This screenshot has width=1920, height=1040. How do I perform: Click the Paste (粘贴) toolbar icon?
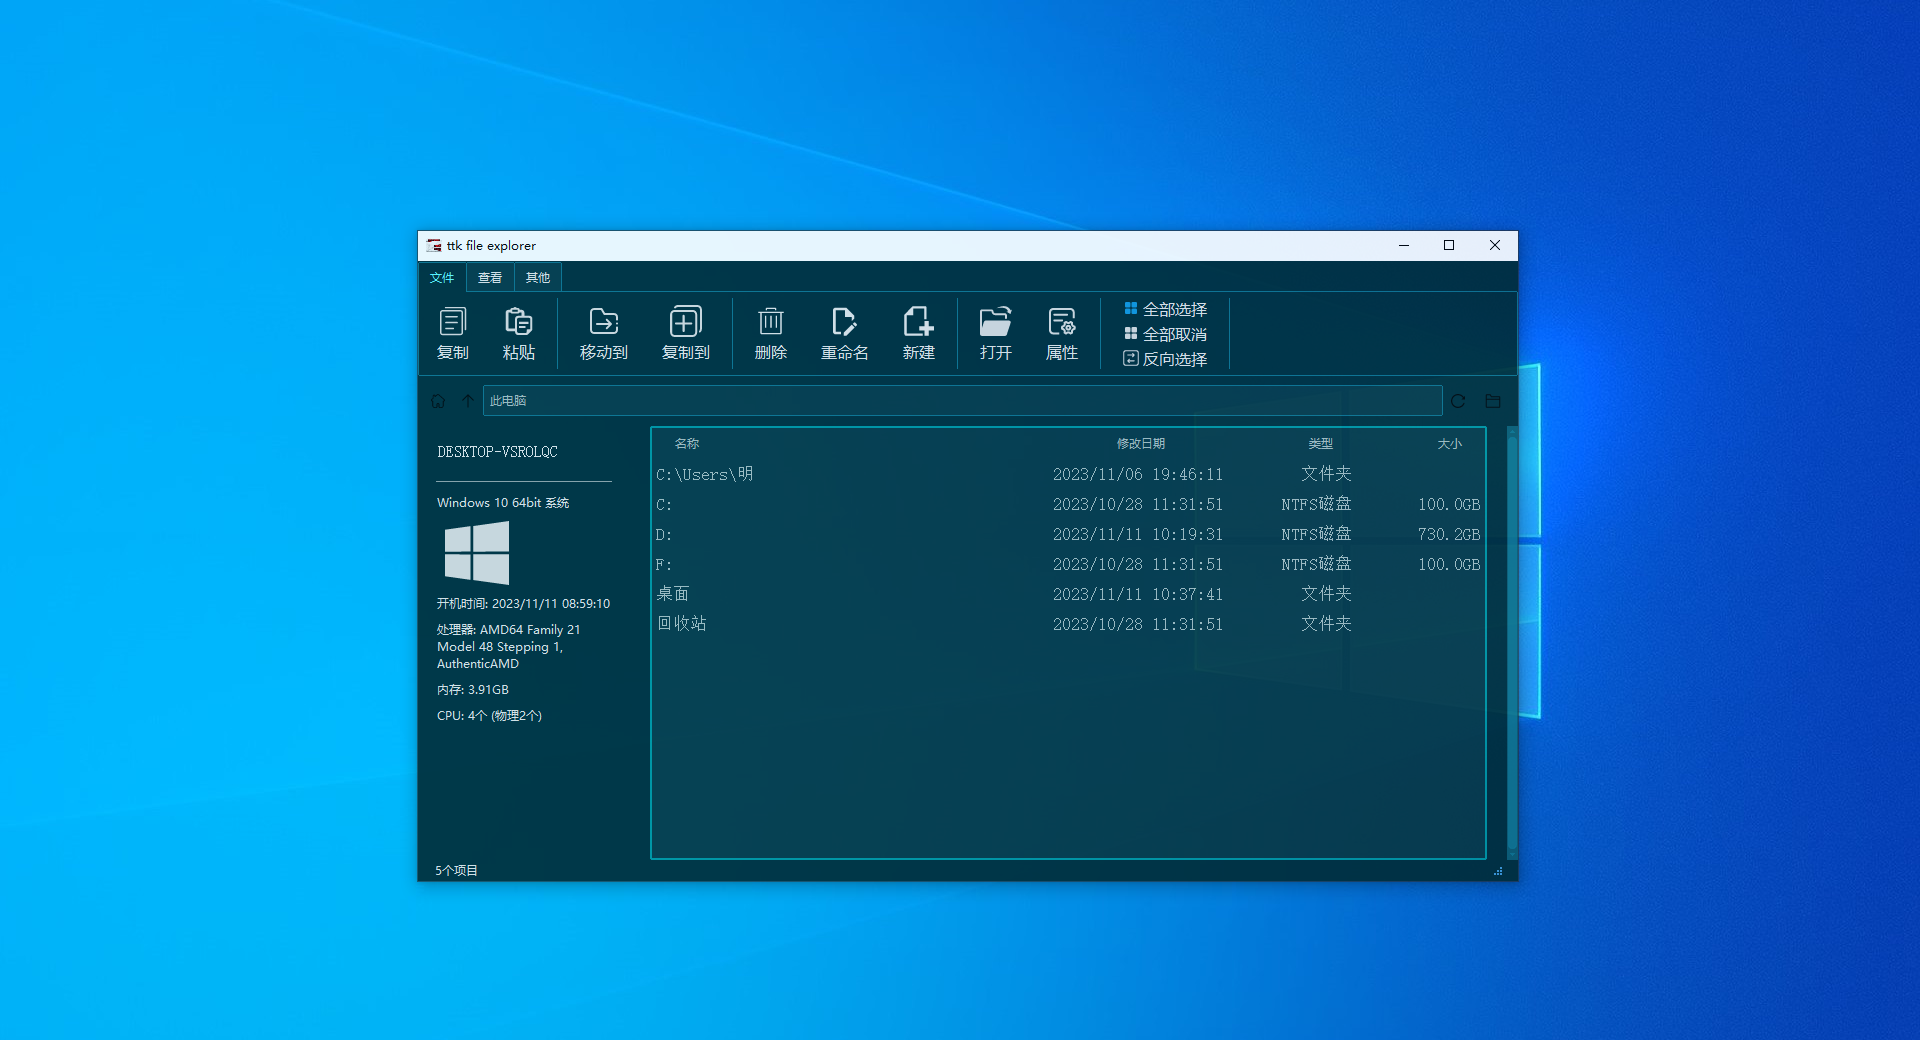(519, 322)
